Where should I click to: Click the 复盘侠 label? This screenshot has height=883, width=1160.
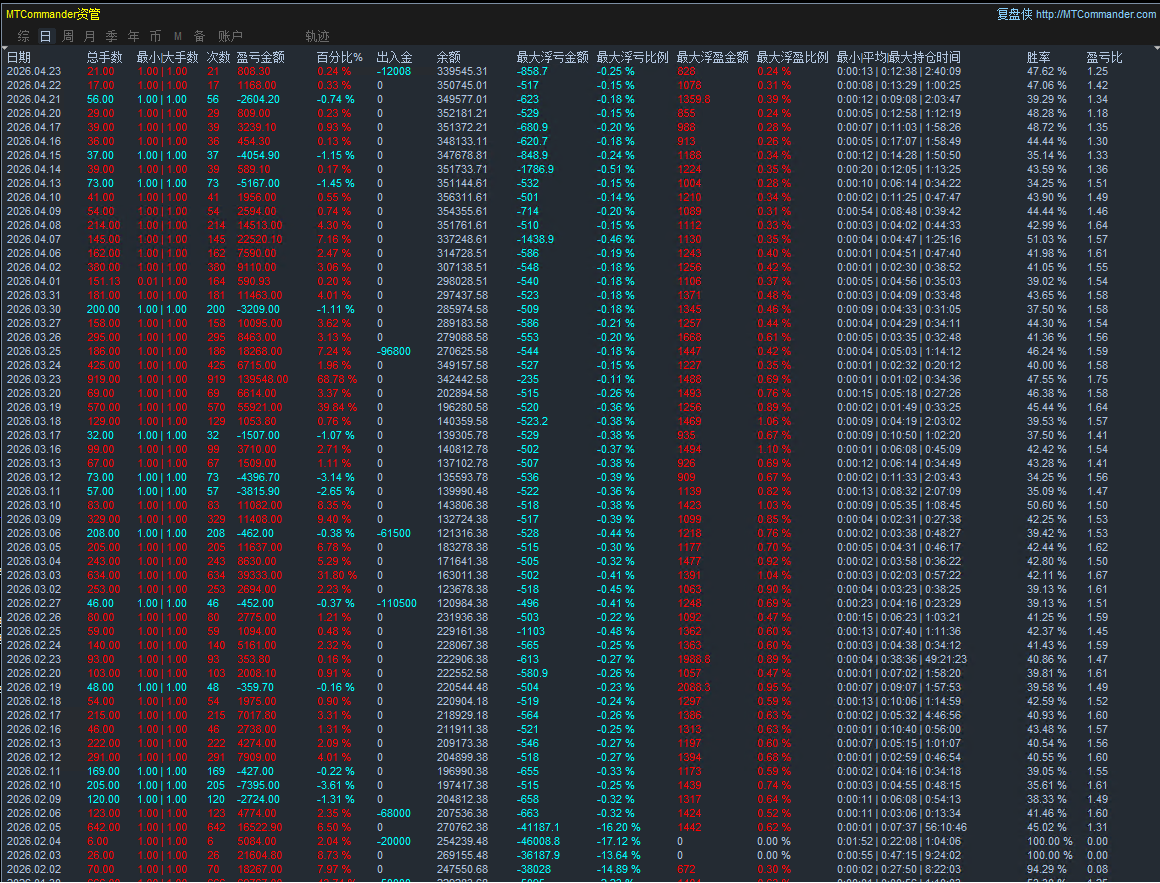pos(1014,14)
